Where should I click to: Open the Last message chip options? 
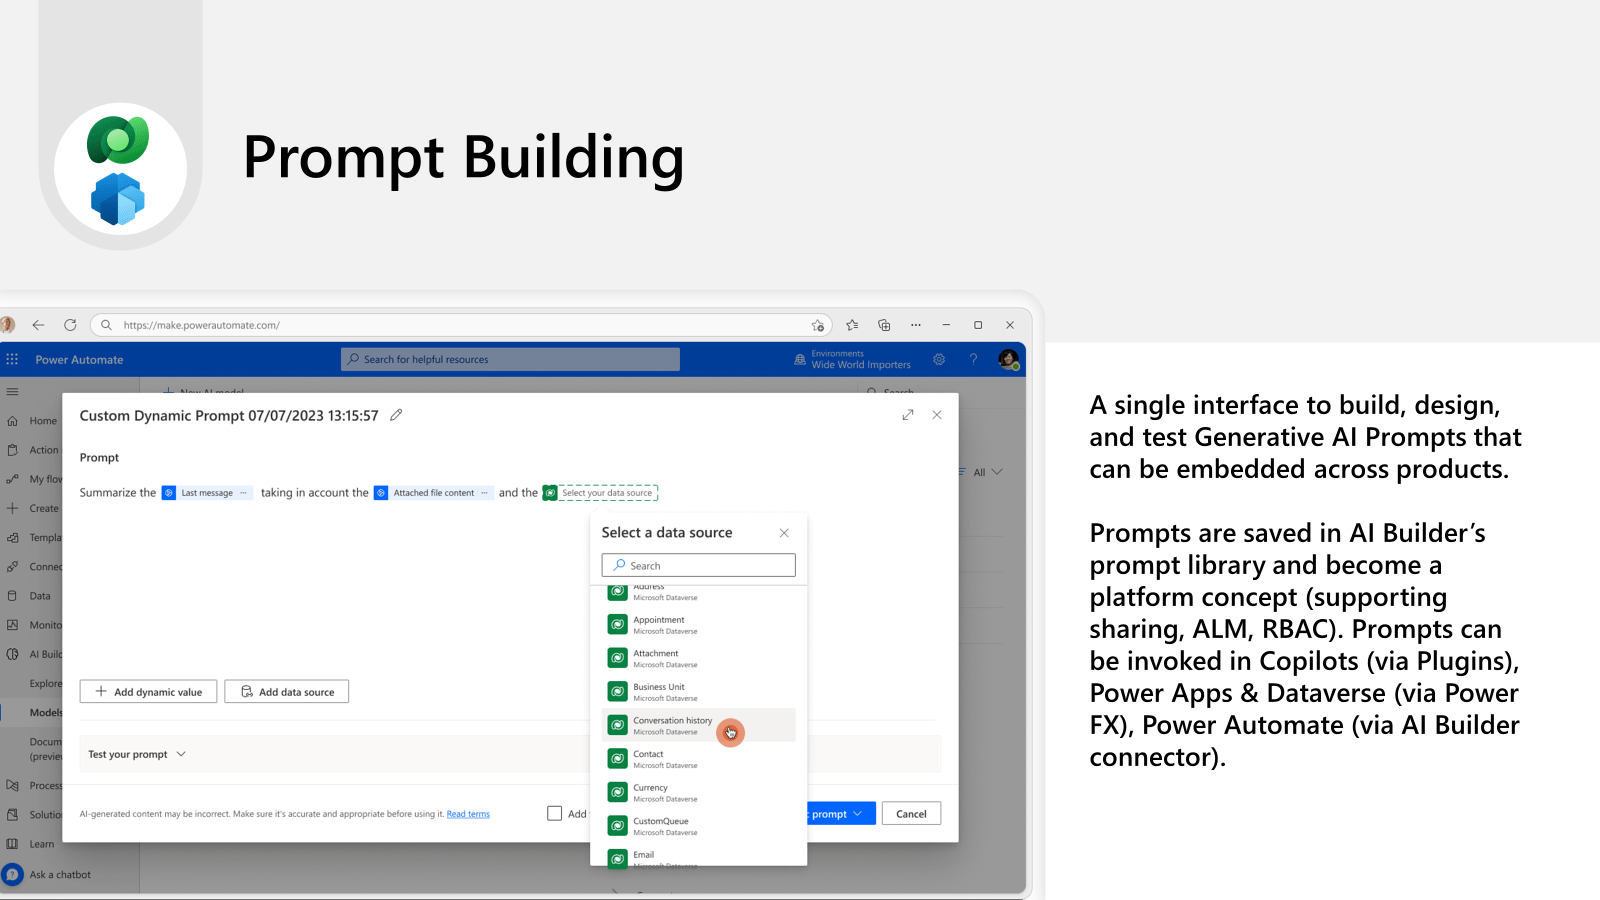click(243, 493)
